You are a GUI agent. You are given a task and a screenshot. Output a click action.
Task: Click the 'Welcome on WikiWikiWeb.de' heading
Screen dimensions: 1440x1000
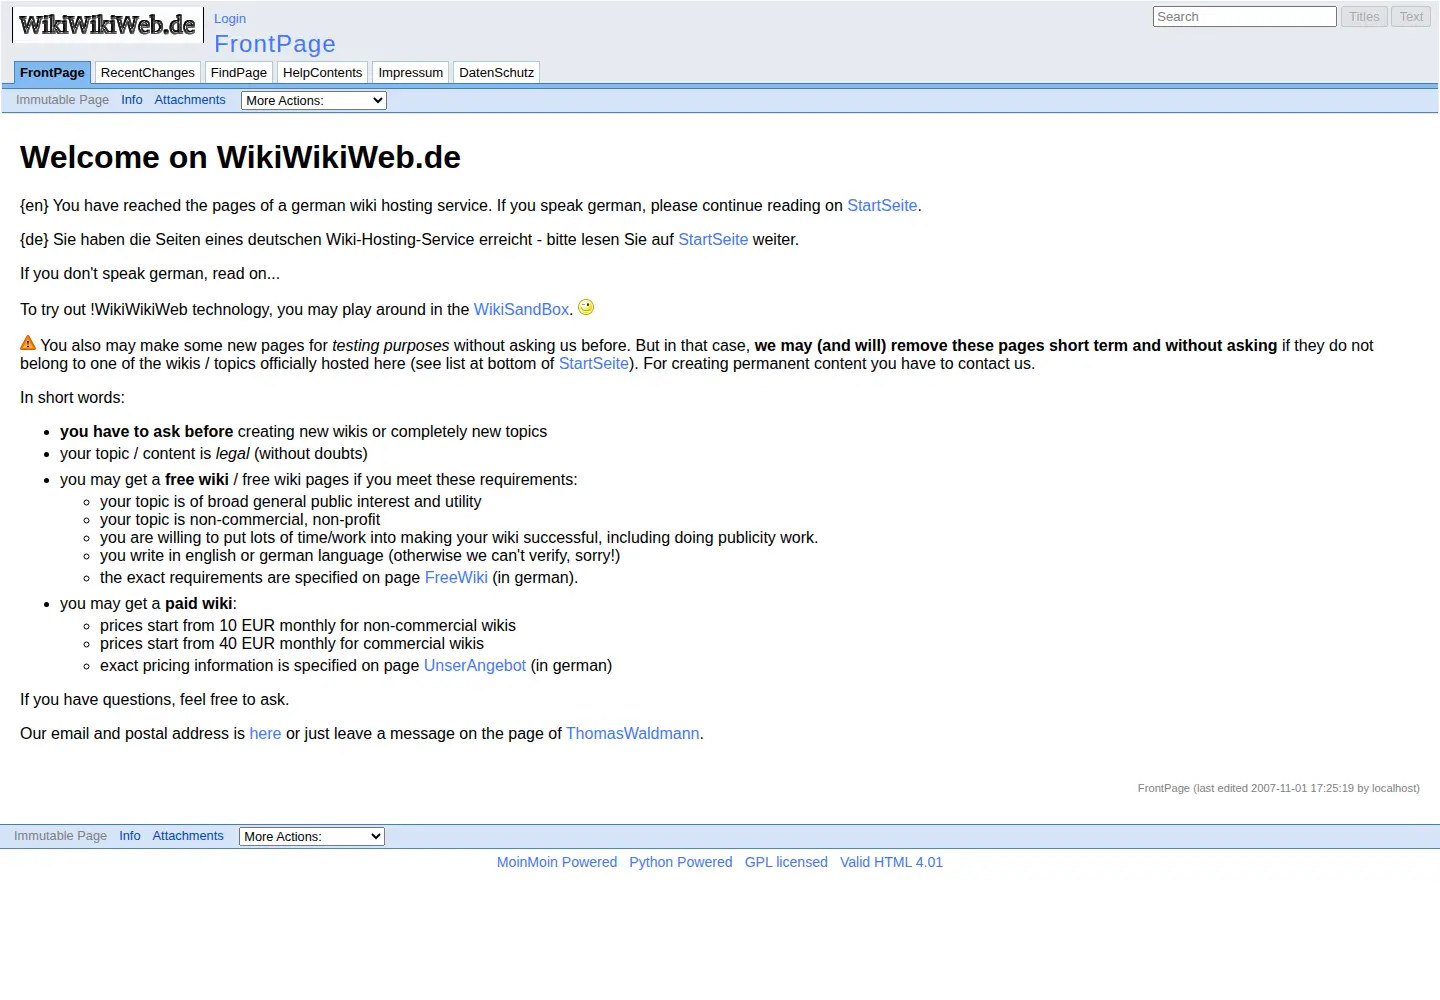[240, 157]
